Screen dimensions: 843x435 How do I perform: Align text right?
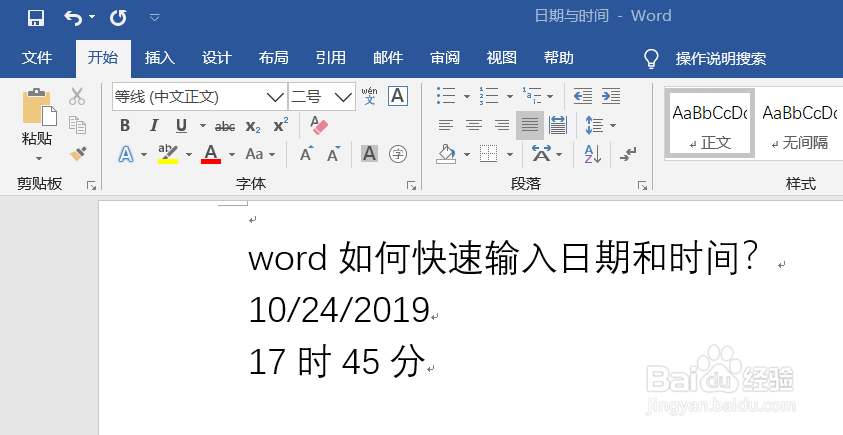502,126
